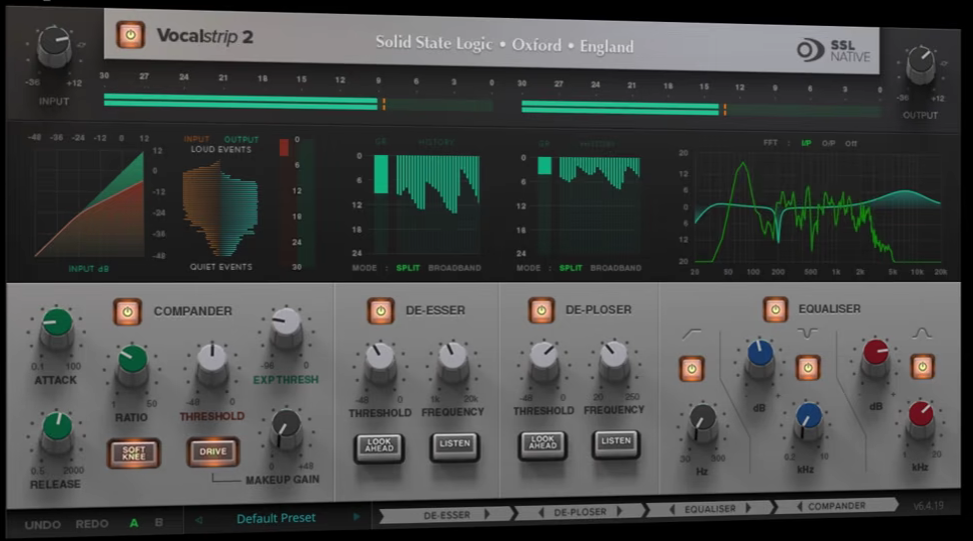
Task: Click the version number v6.4.19
Action: 928,506
